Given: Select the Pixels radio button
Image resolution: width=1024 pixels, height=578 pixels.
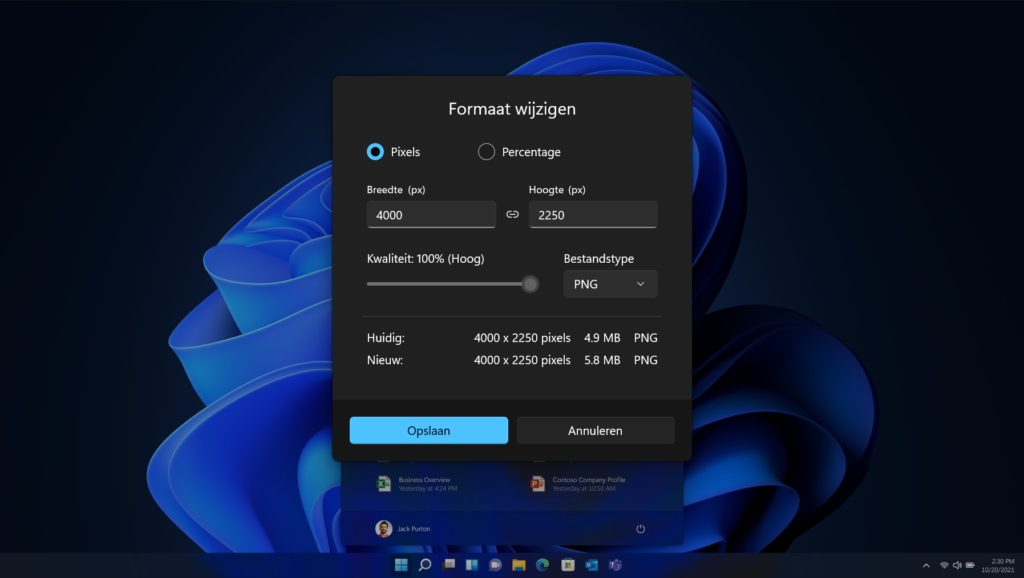Looking at the screenshot, I should coord(376,152).
